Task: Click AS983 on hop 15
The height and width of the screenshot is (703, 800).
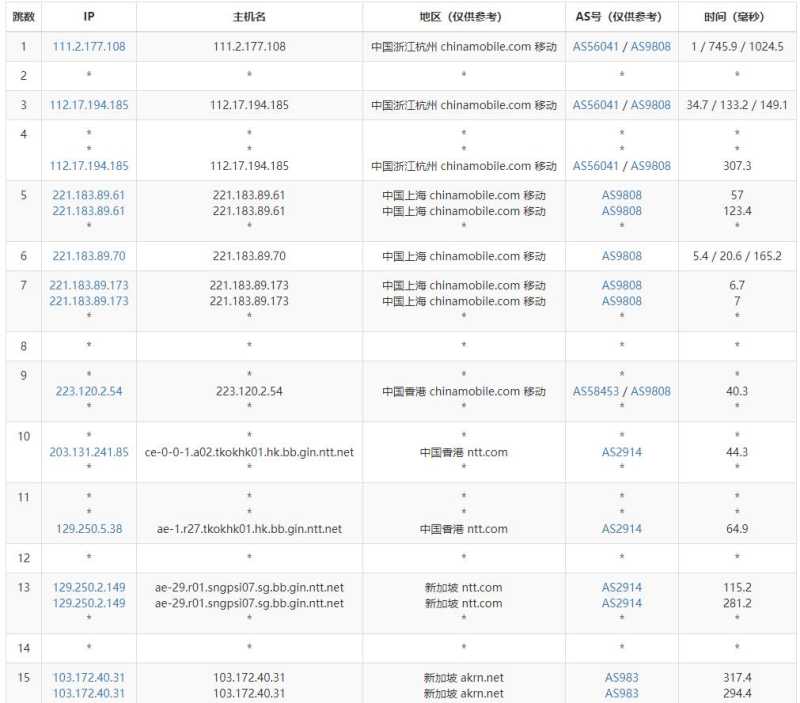Action: point(621,677)
